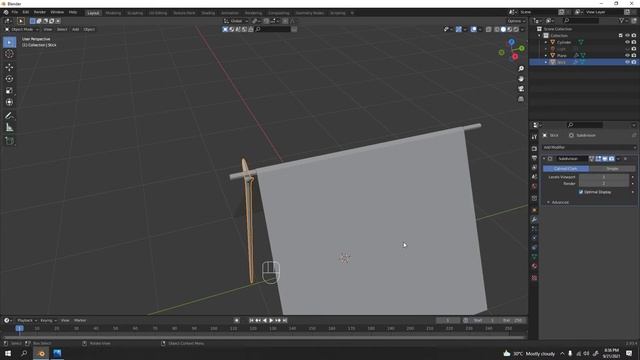The height and width of the screenshot is (360, 640).
Task: Open the Material properties tab
Action: [x=534, y=266]
